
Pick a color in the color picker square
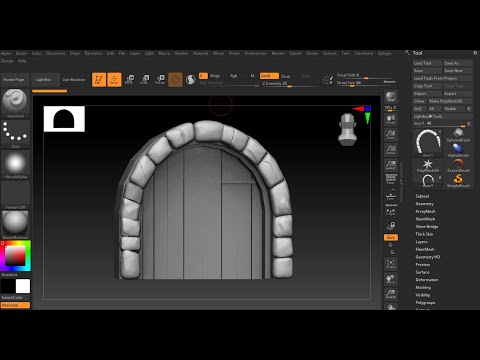(15, 256)
